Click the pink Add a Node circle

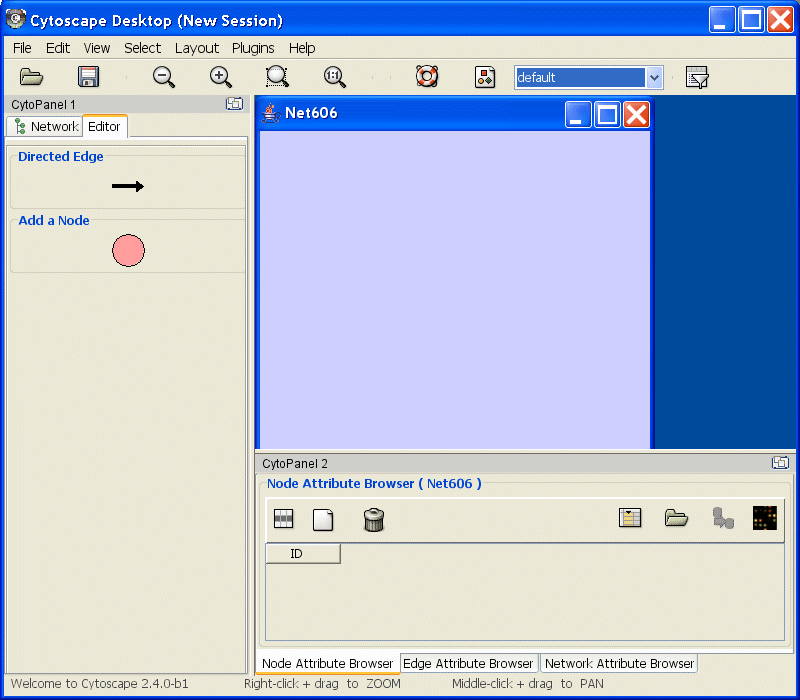pos(128,251)
